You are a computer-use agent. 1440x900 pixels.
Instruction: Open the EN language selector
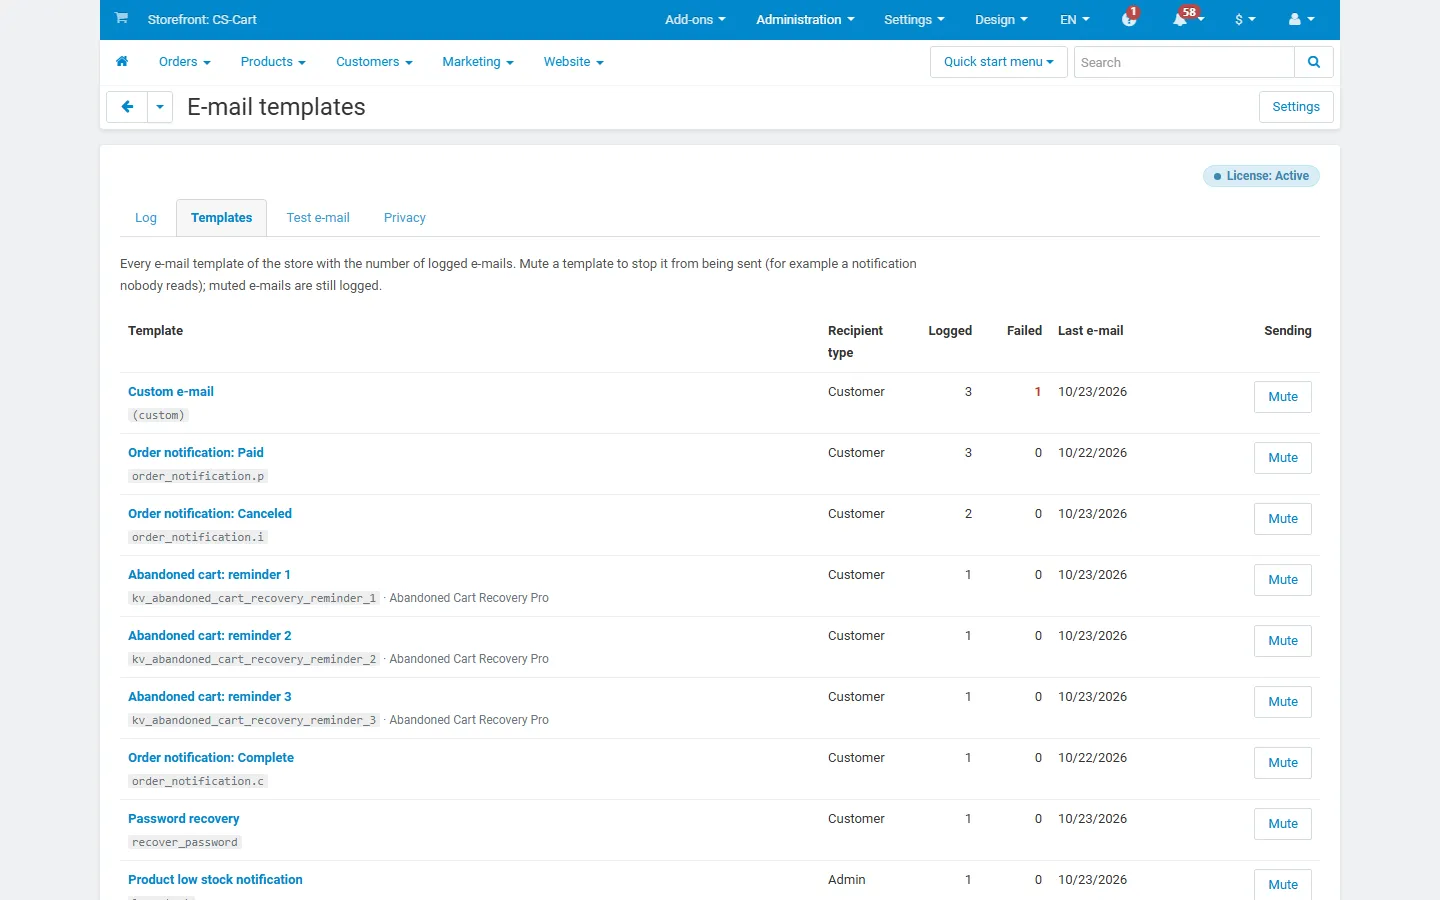point(1075,19)
